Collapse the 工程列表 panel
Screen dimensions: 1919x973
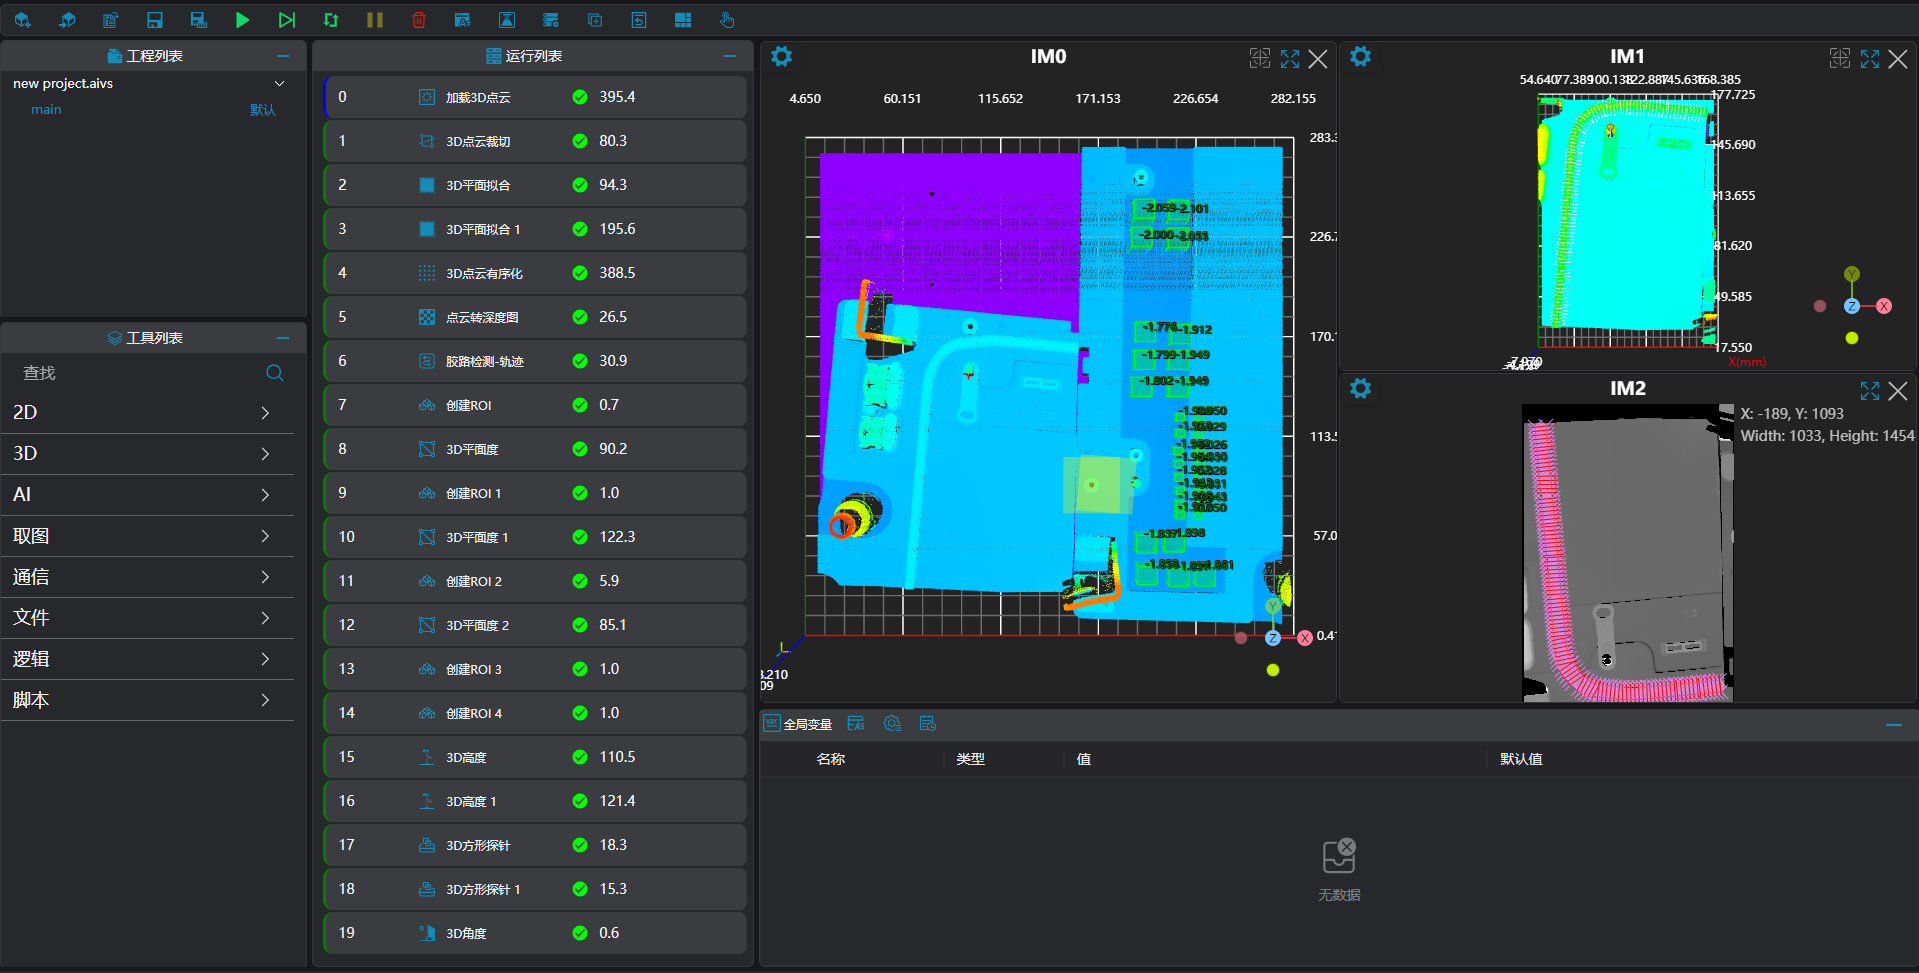tap(283, 56)
